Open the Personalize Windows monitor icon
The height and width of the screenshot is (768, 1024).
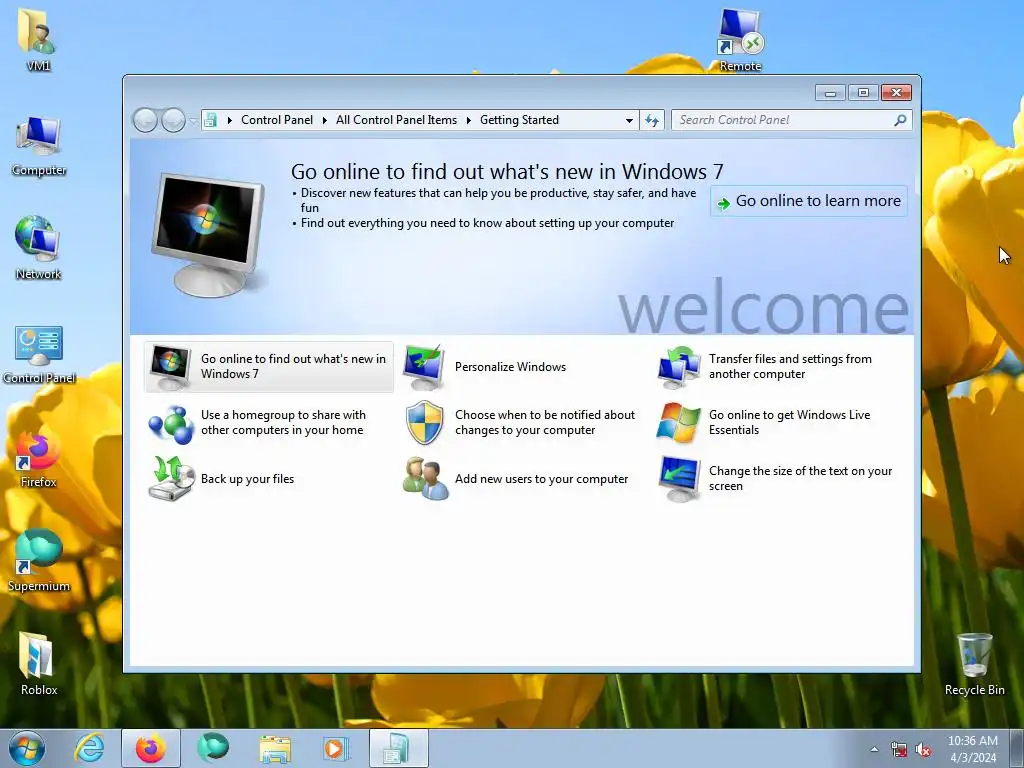[424, 367]
